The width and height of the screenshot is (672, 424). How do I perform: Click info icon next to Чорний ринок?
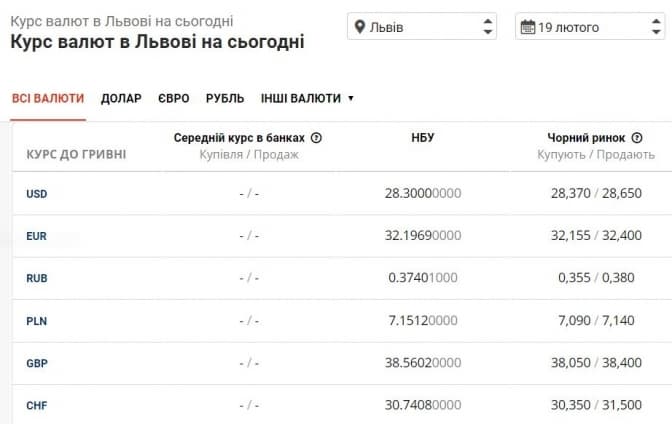click(637, 138)
